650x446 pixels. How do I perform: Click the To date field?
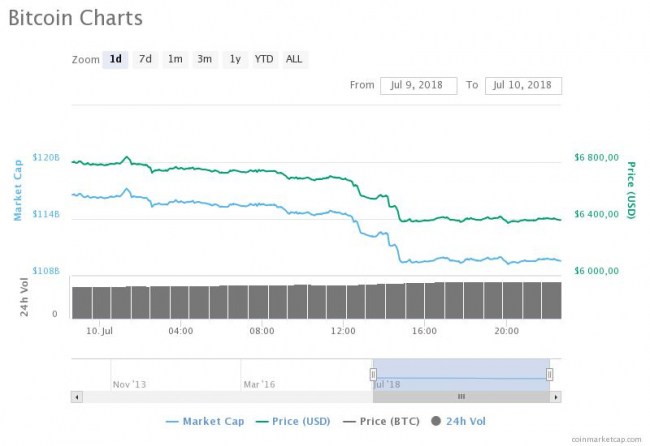[523, 85]
